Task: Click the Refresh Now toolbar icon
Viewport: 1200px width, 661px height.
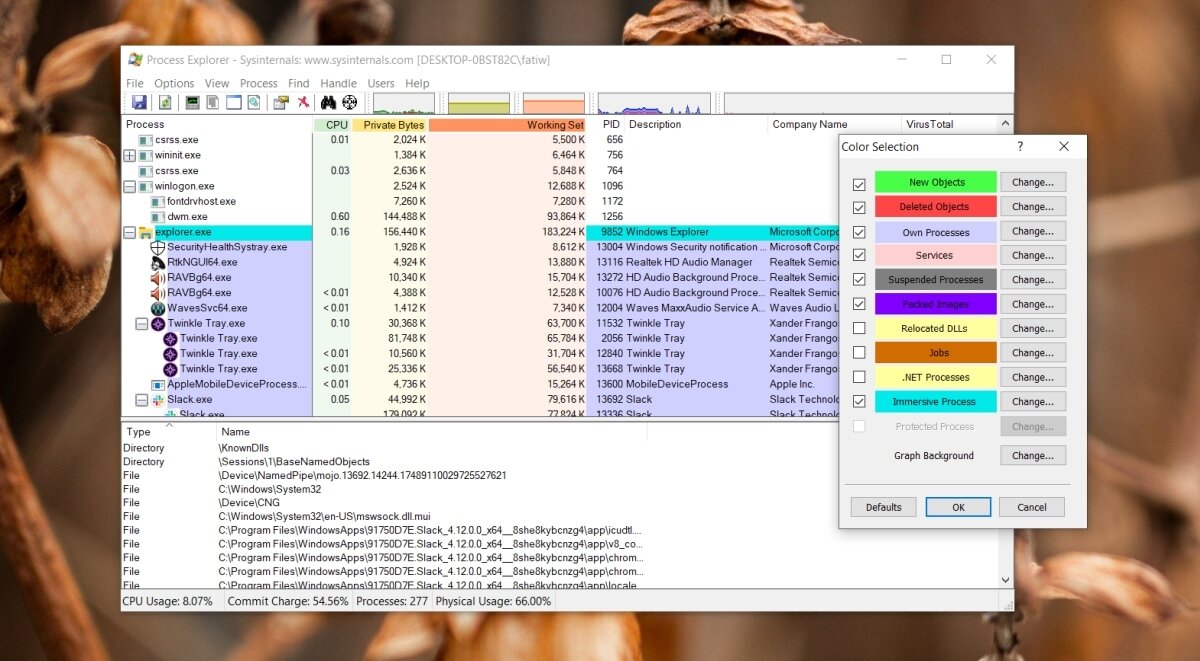Action: click(165, 103)
